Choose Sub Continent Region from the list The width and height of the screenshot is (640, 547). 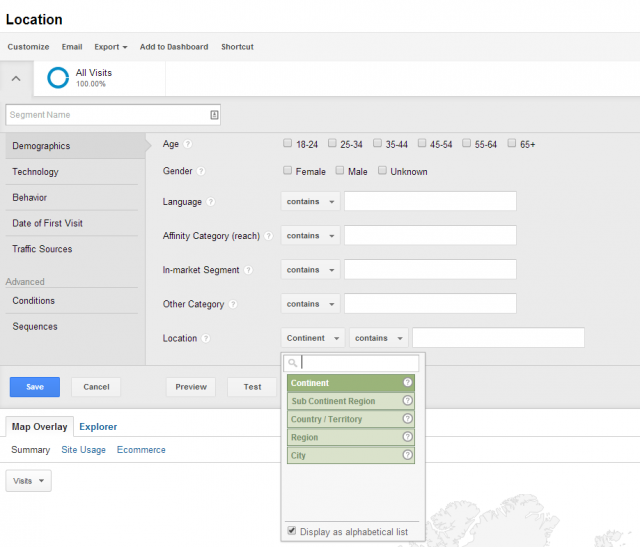(x=351, y=401)
